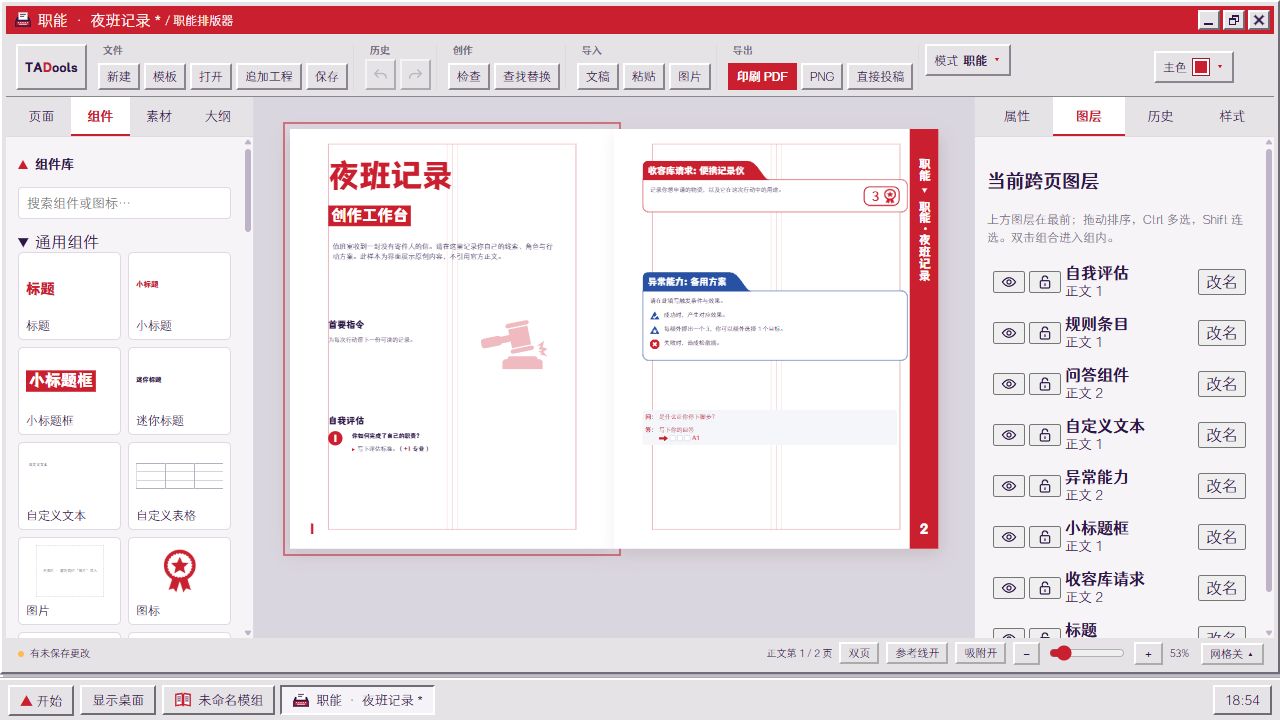1280x720 pixels.
Task: Lock the 问答组件 layer
Action: coord(1045,384)
